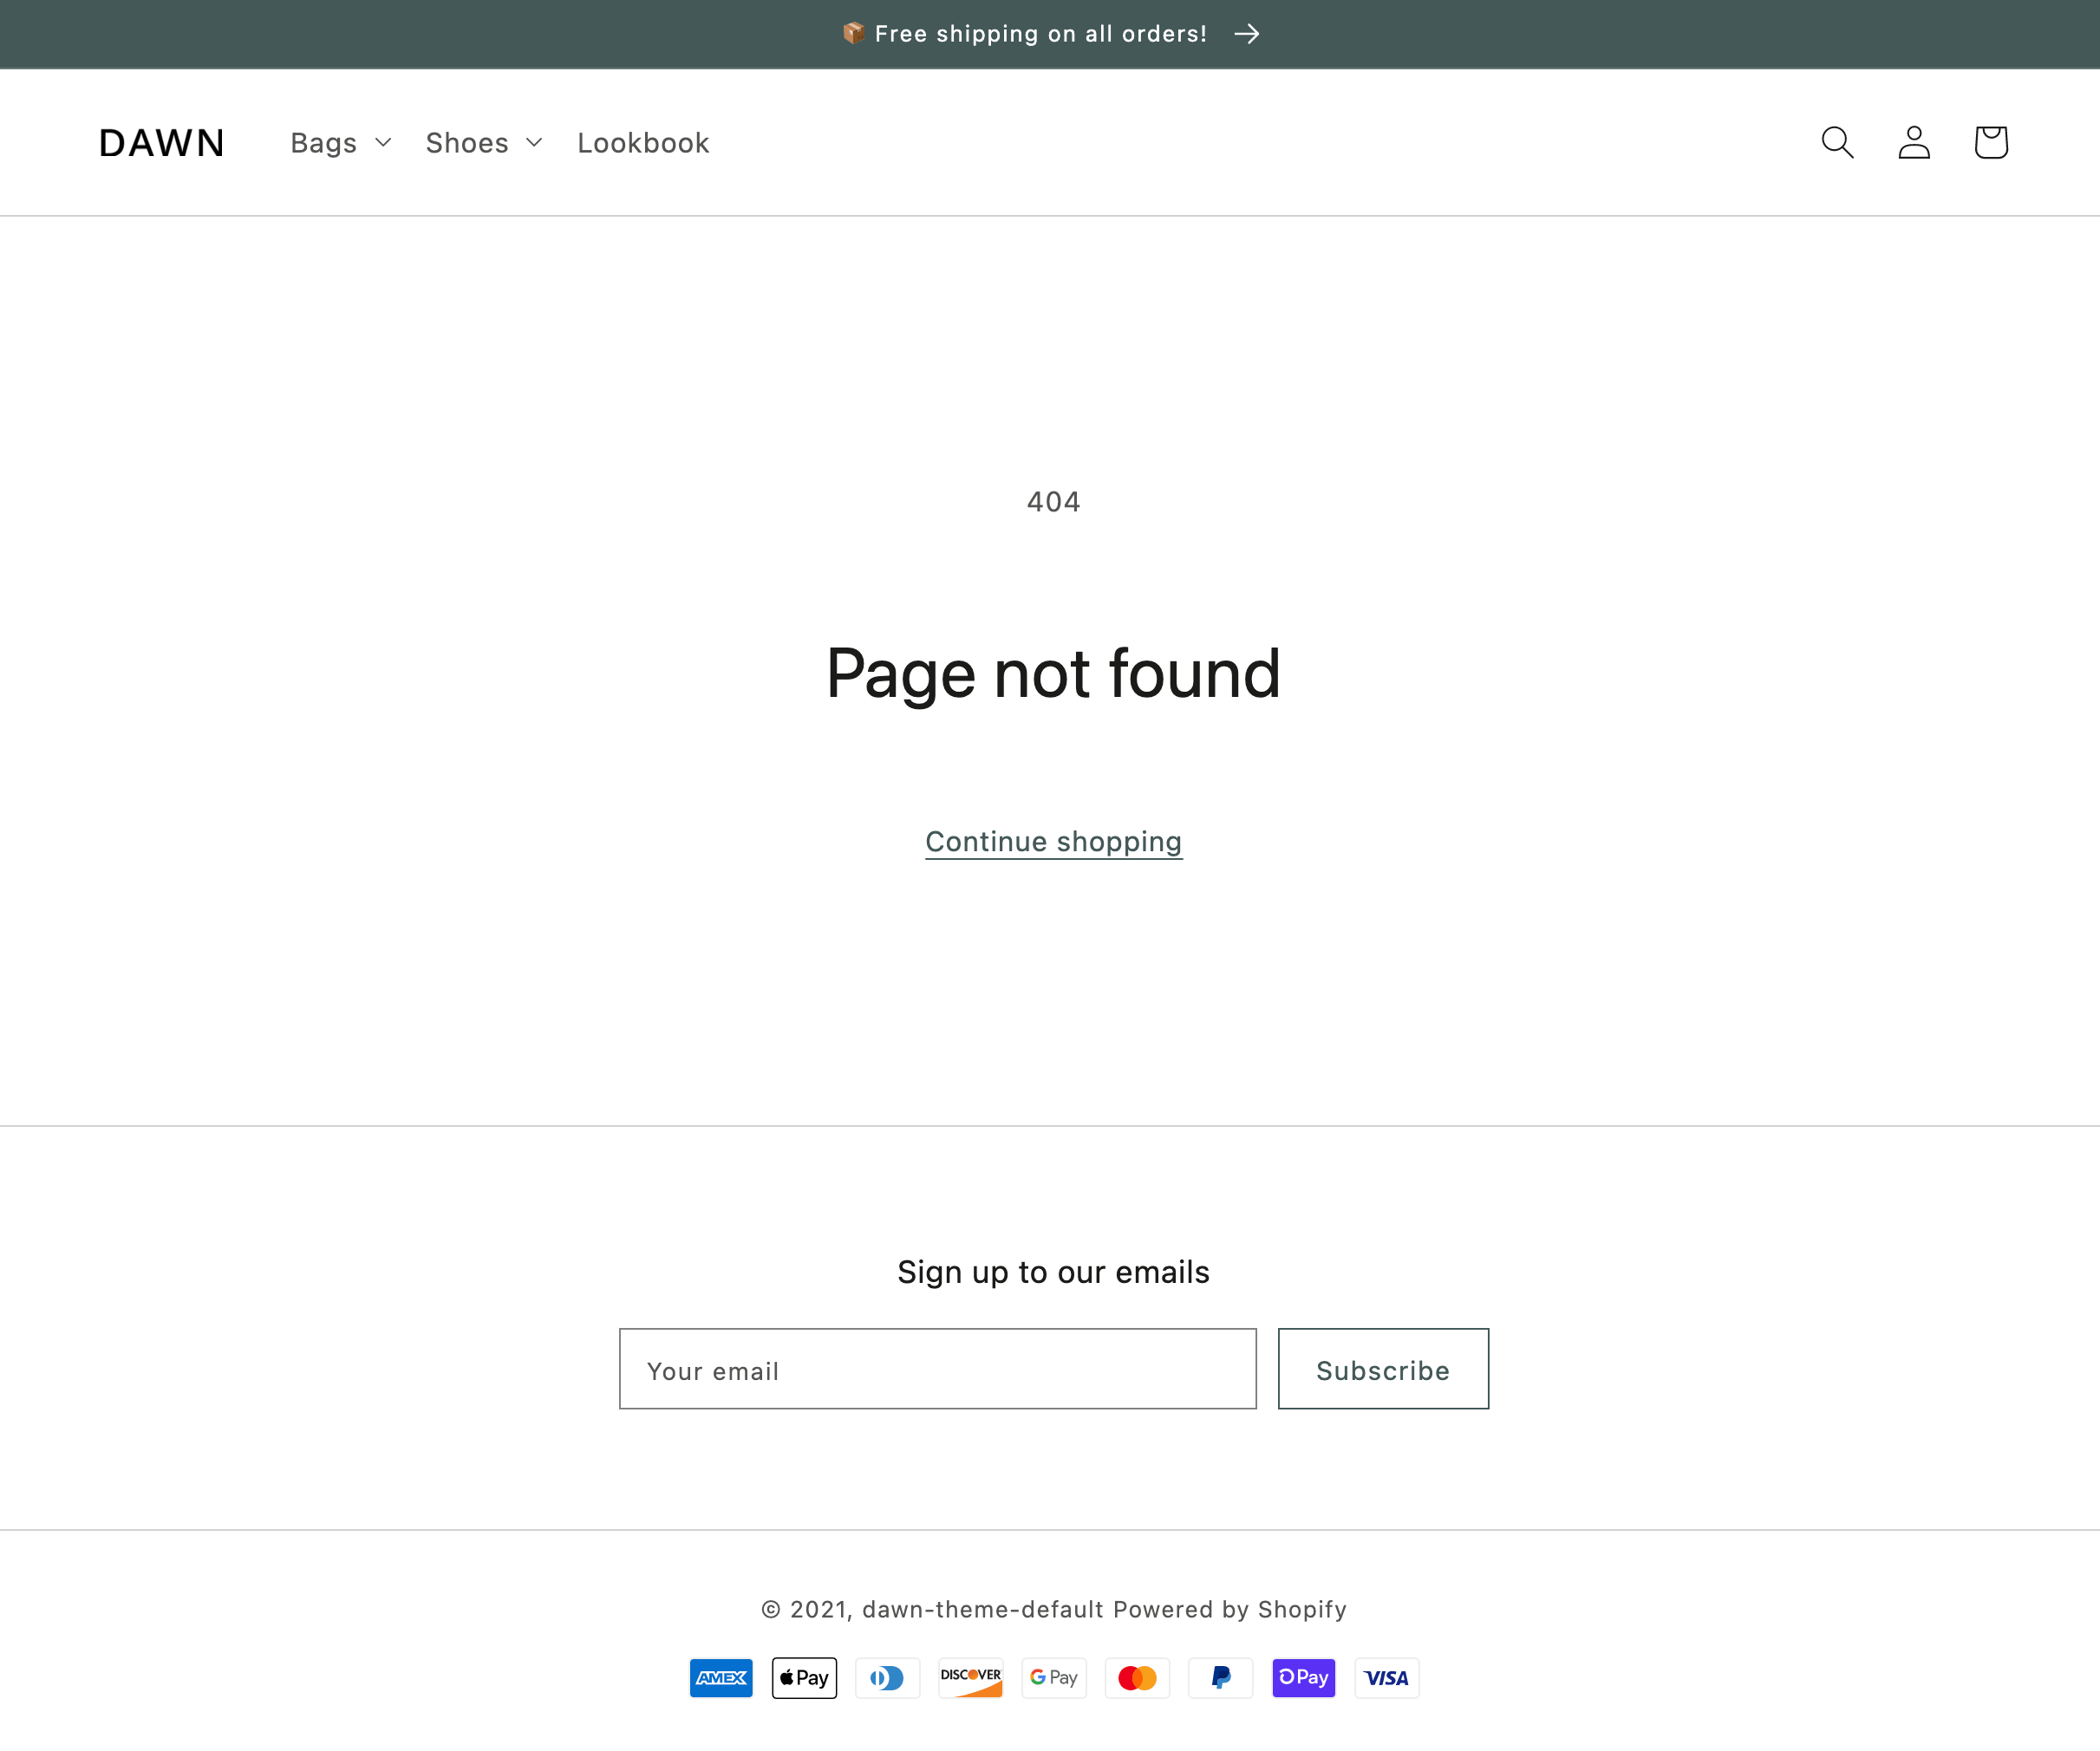Click the Mastercard payment icon
The height and width of the screenshot is (1751, 2100).
1137,1677
